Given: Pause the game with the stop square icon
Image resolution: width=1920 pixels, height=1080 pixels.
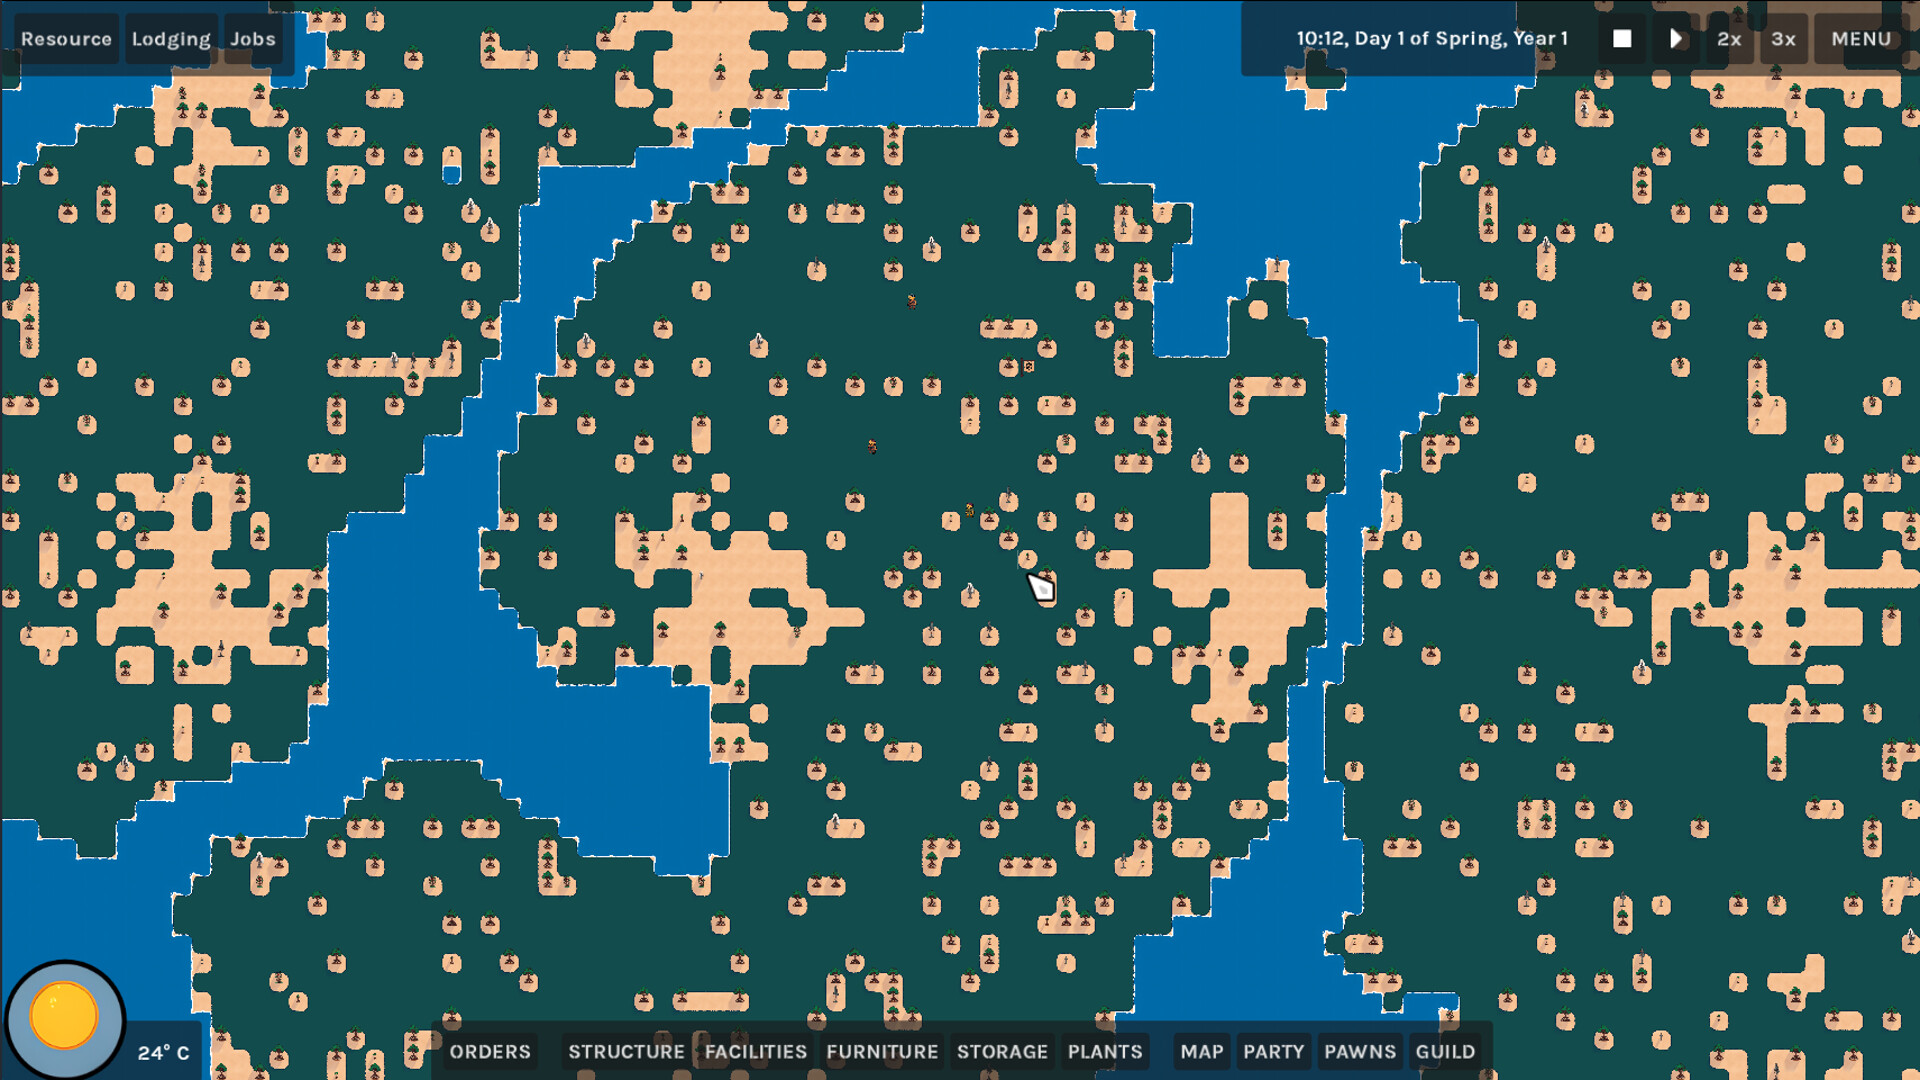Looking at the screenshot, I should (x=1621, y=38).
